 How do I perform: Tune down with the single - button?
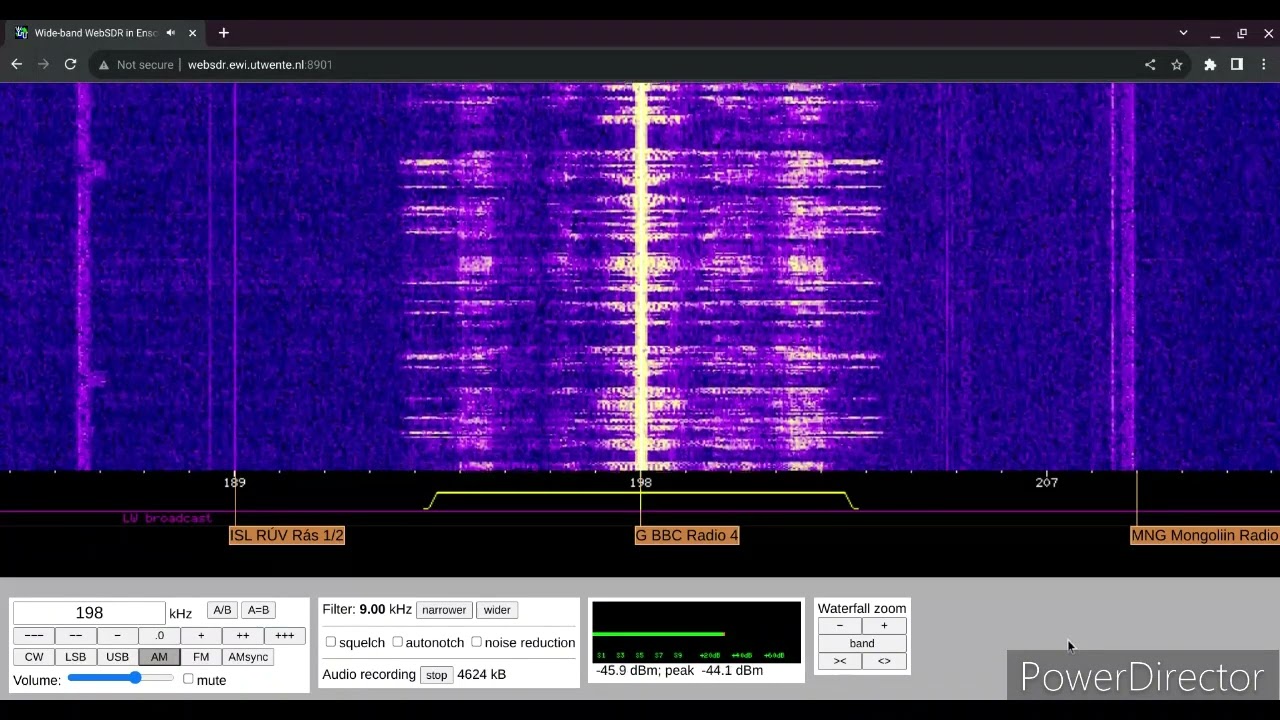pos(117,636)
